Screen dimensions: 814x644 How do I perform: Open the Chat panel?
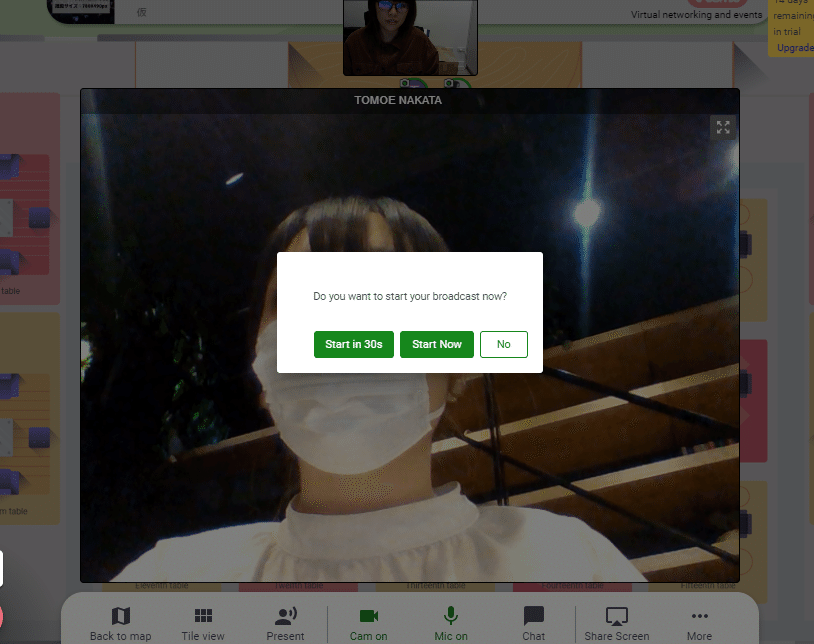(533, 624)
